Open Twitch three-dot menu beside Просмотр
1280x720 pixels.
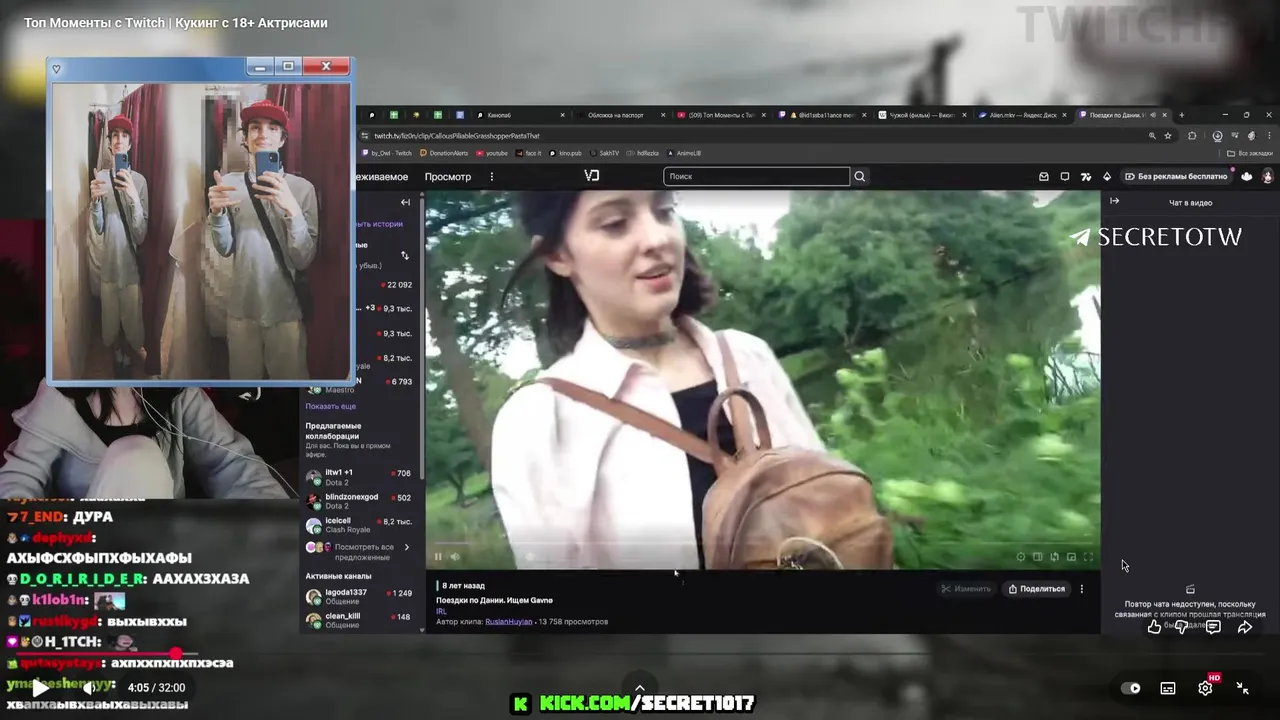(x=491, y=176)
